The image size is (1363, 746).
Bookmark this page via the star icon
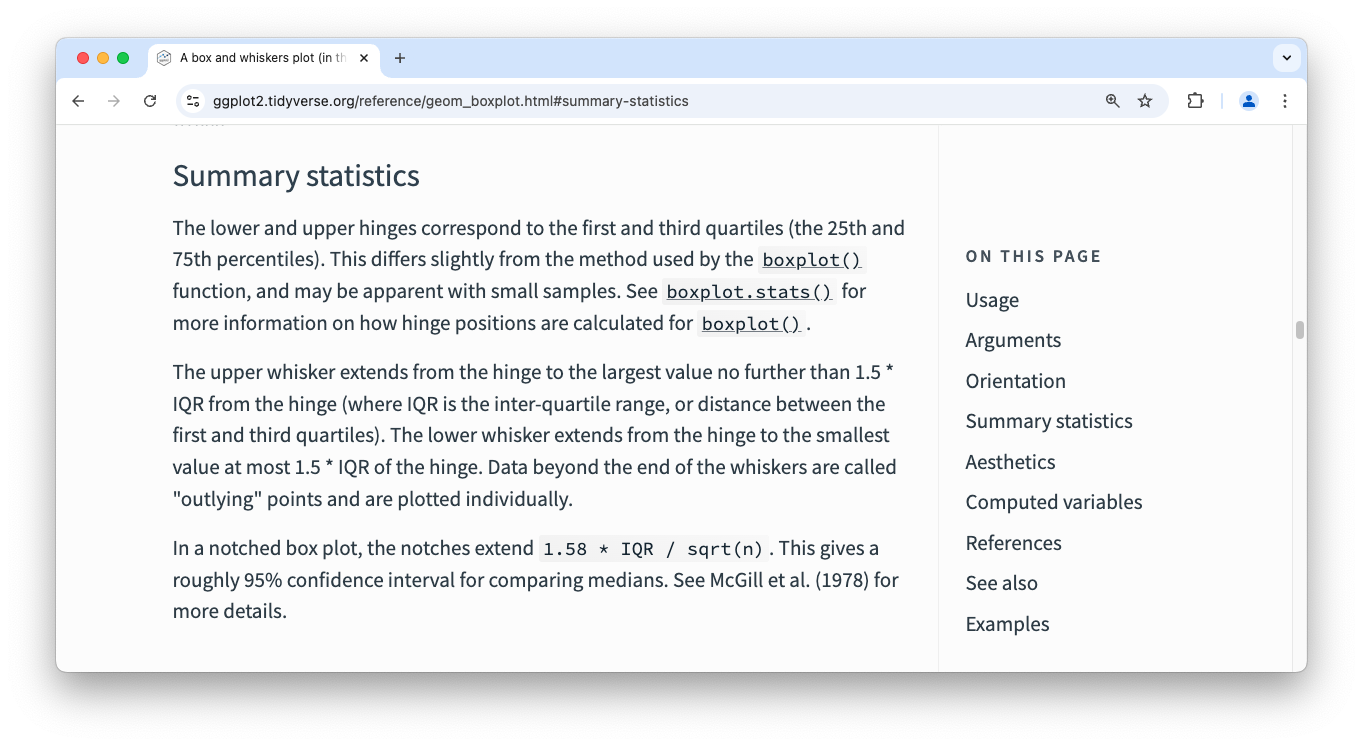tap(1144, 100)
